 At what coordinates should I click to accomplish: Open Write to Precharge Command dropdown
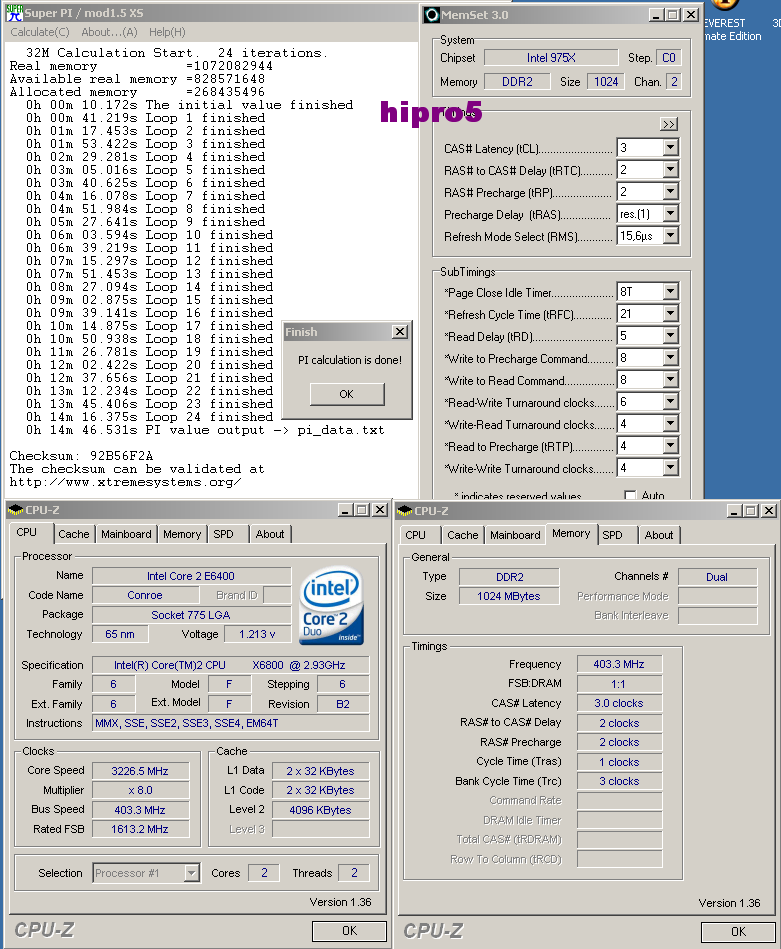[x=670, y=358]
